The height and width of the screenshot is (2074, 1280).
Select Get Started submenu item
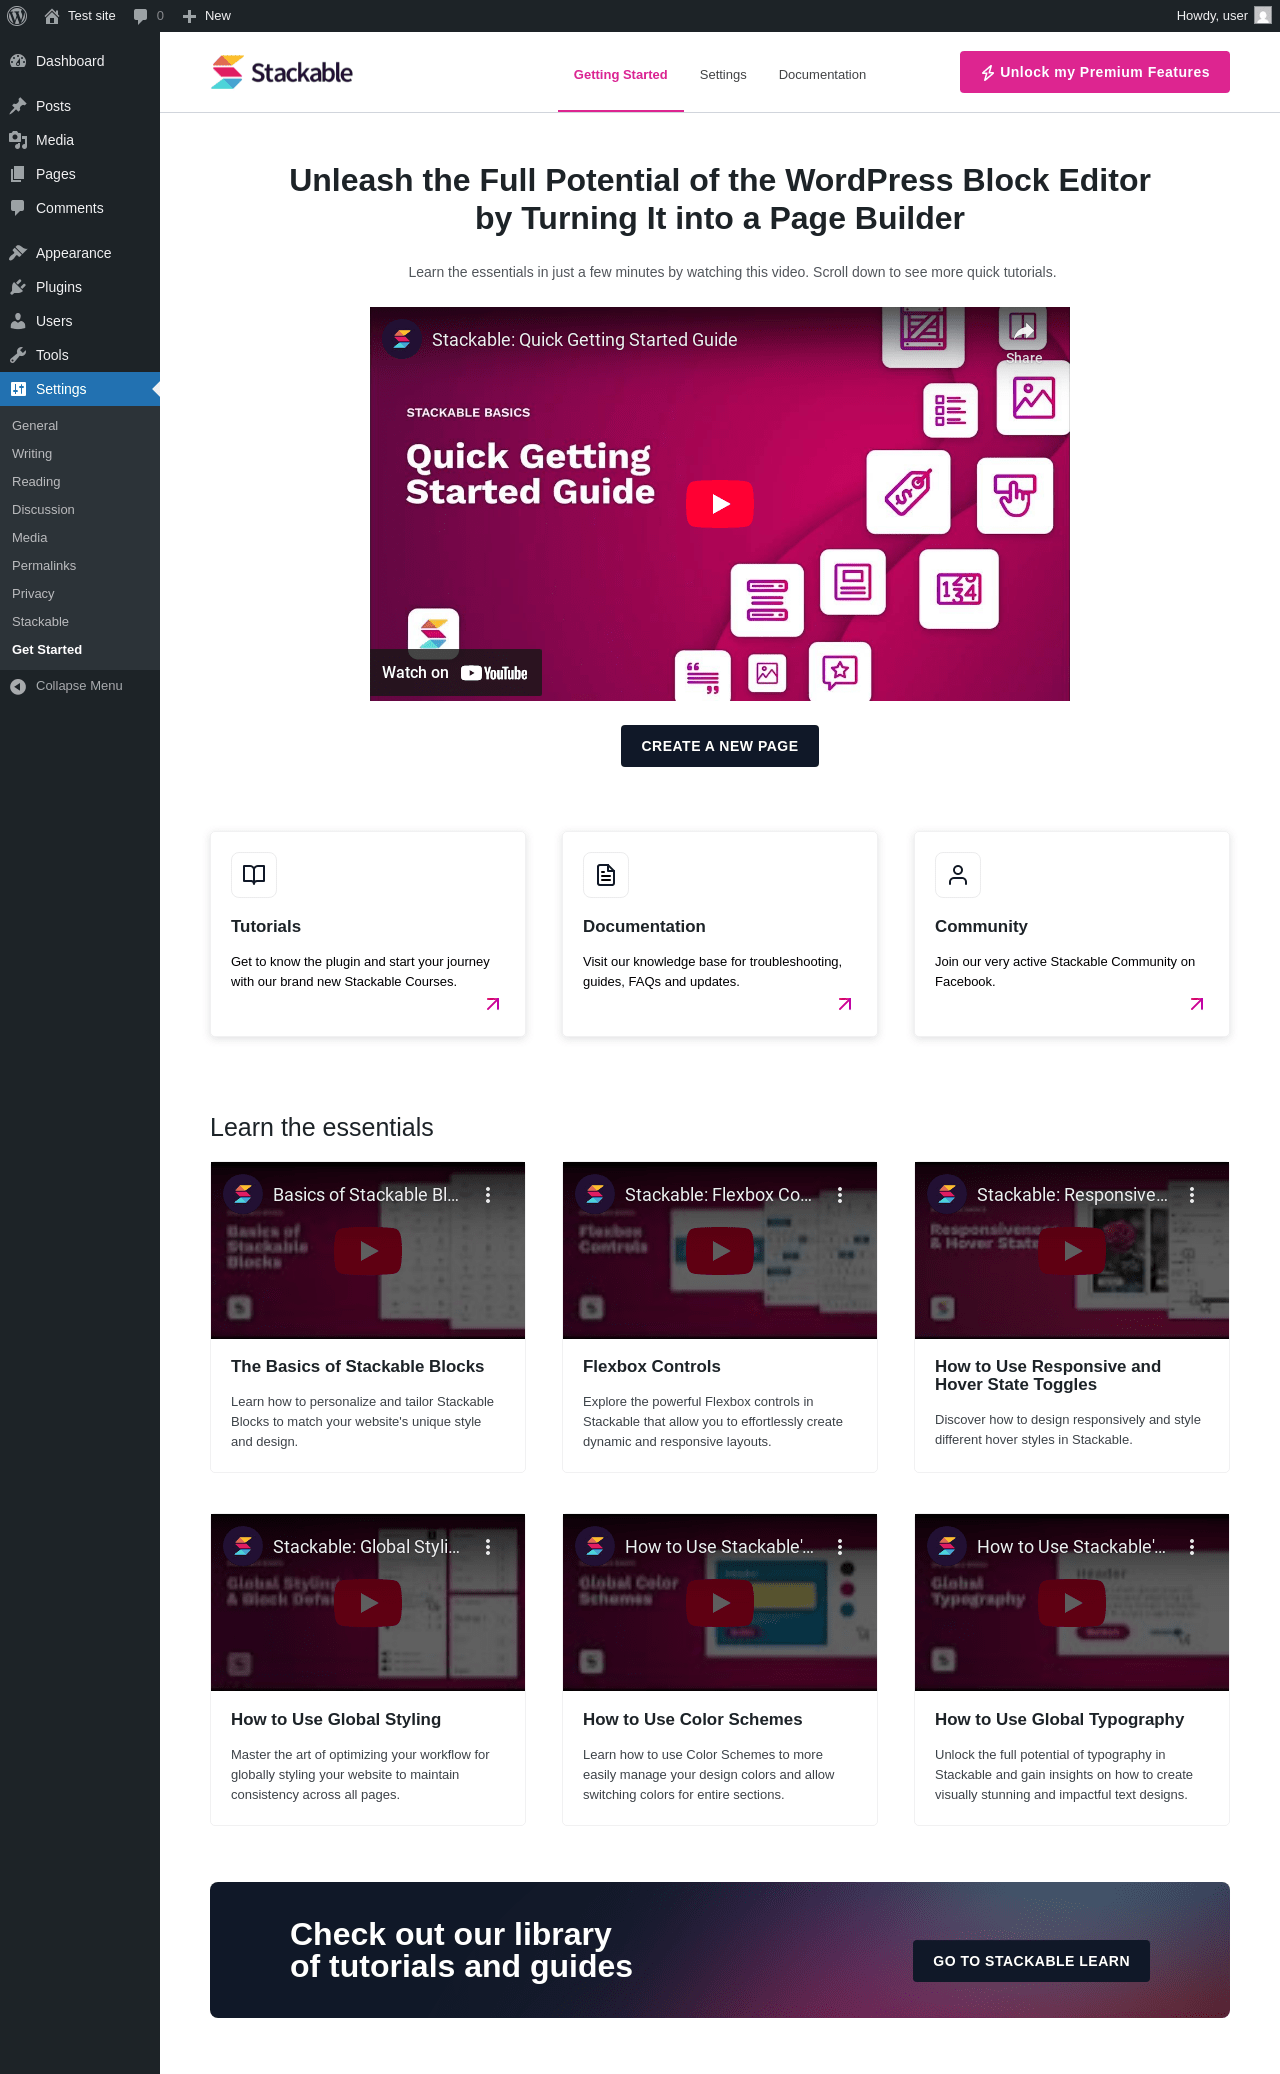80,650
